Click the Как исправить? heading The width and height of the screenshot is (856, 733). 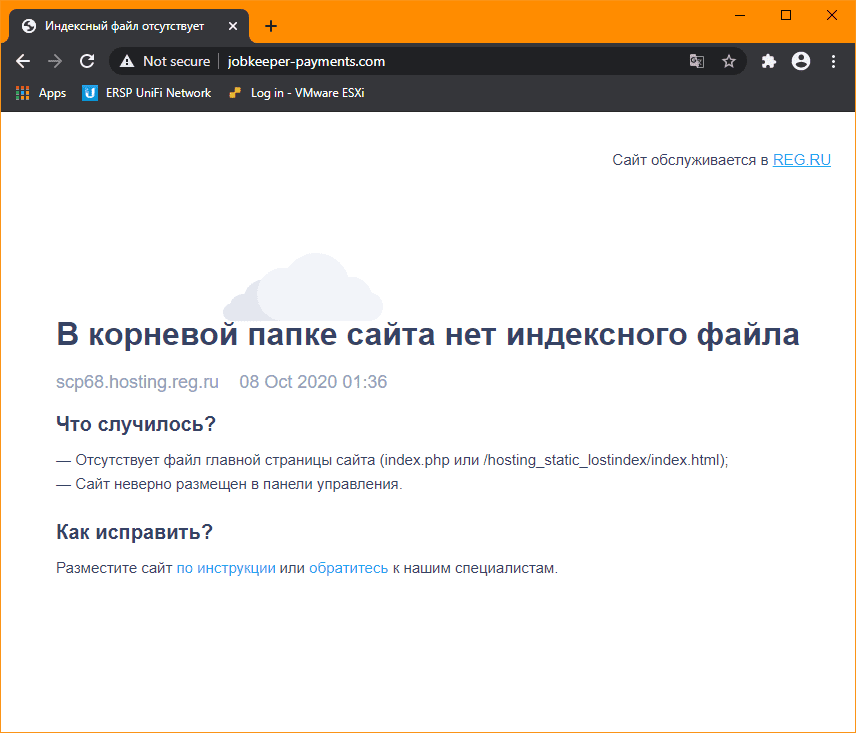pyautogui.click(x=134, y=532)
